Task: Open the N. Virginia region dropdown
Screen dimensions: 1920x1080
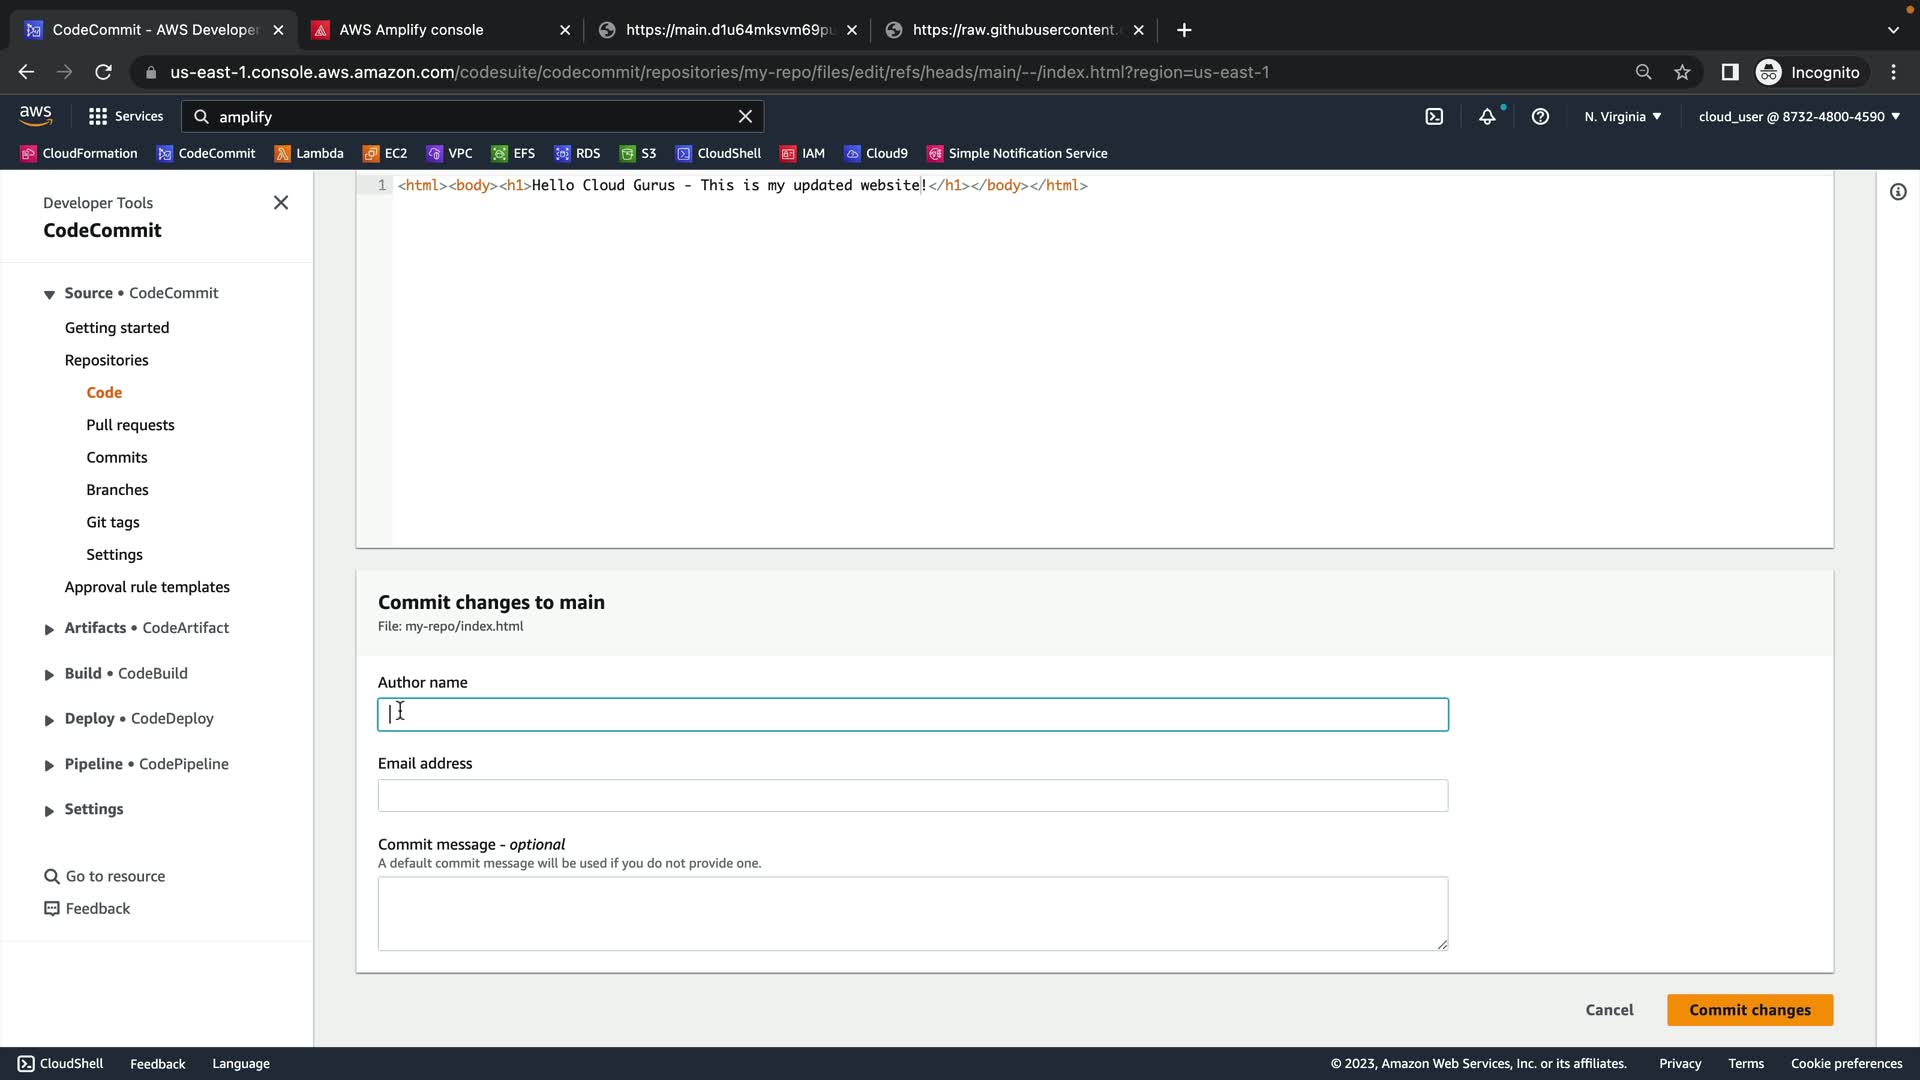Action: pyautogui.click(x=1622, y=117)
